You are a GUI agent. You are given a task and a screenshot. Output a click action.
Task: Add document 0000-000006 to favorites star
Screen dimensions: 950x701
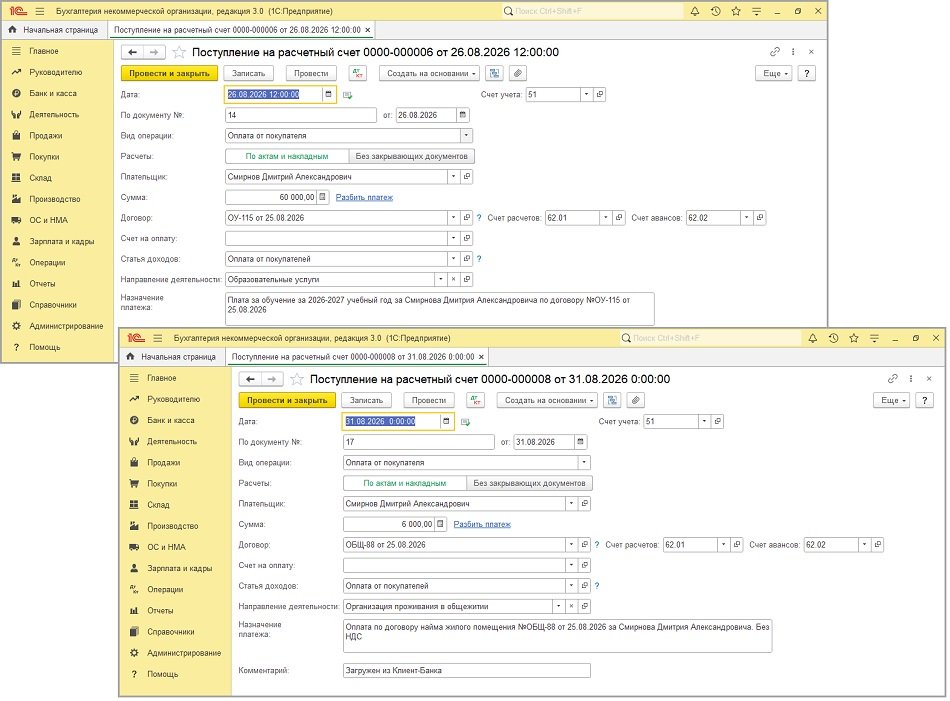[x=179, y=52]
